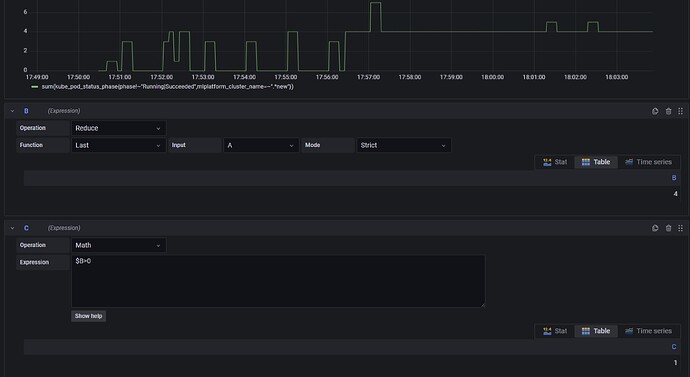Grab the drag handle of expression C
Screen dimensions: 690x377
click(x=680, y=228)
